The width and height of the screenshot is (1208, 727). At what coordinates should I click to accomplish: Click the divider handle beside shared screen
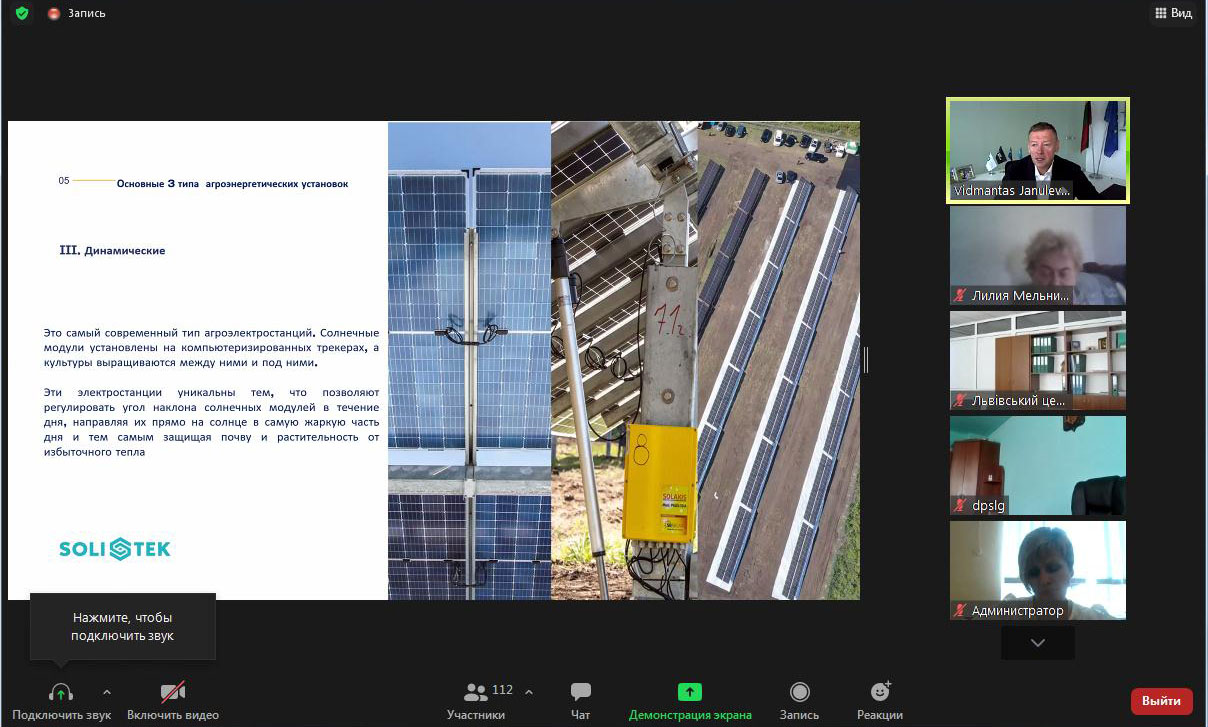point(865,360)
